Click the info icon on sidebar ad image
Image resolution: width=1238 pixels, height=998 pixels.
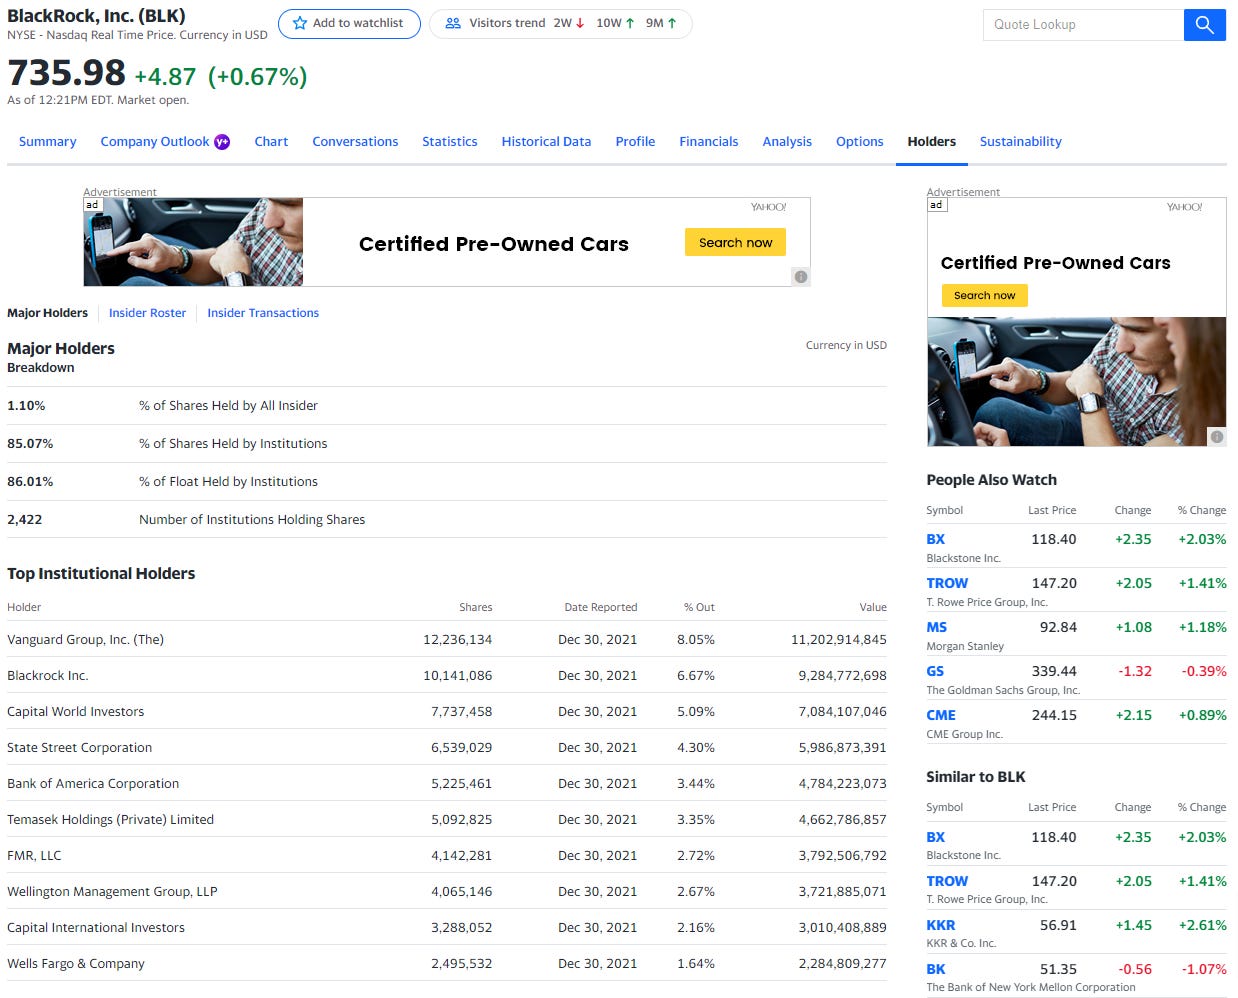(x=1217, y=437)
